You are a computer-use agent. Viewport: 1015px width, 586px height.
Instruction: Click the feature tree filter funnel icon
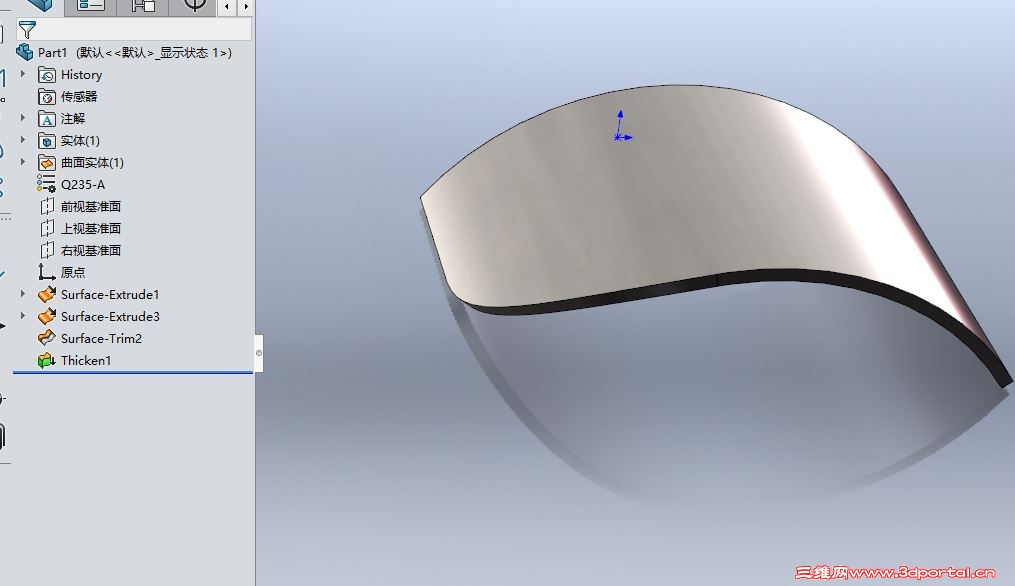[27, 30]
